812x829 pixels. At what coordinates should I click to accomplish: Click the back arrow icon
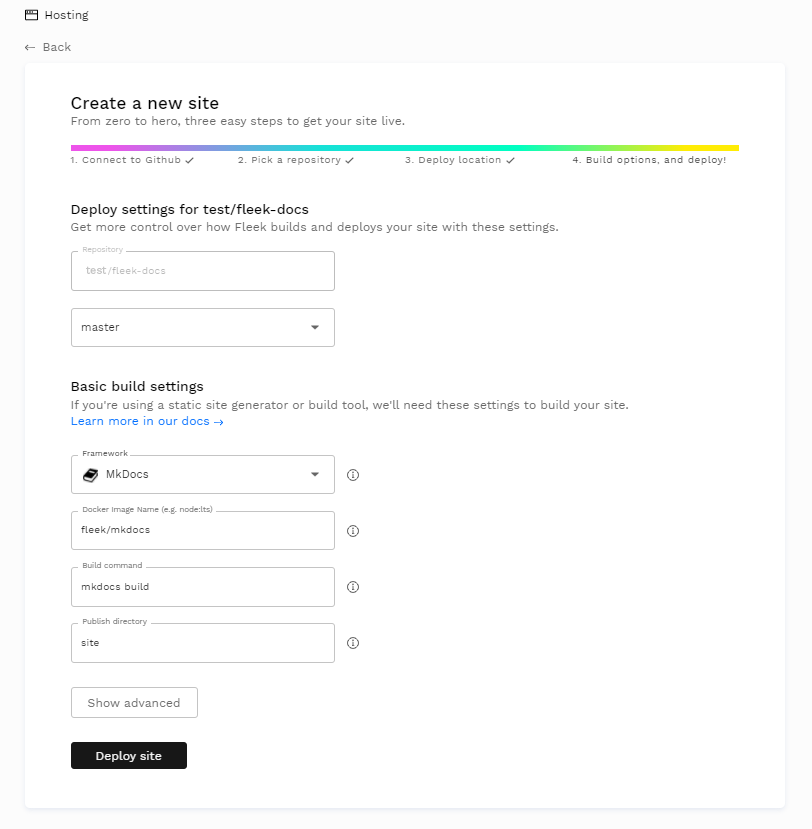[30, 47]
